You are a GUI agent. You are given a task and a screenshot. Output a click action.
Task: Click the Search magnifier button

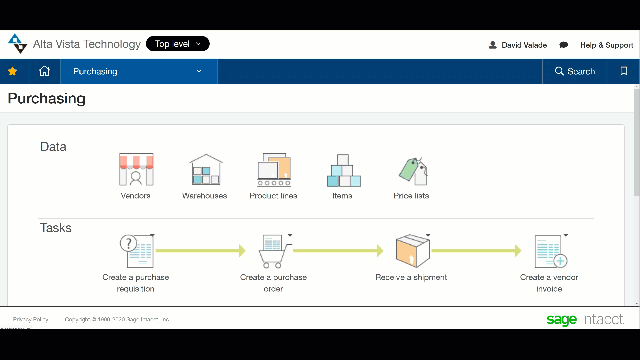click(575, 71)
